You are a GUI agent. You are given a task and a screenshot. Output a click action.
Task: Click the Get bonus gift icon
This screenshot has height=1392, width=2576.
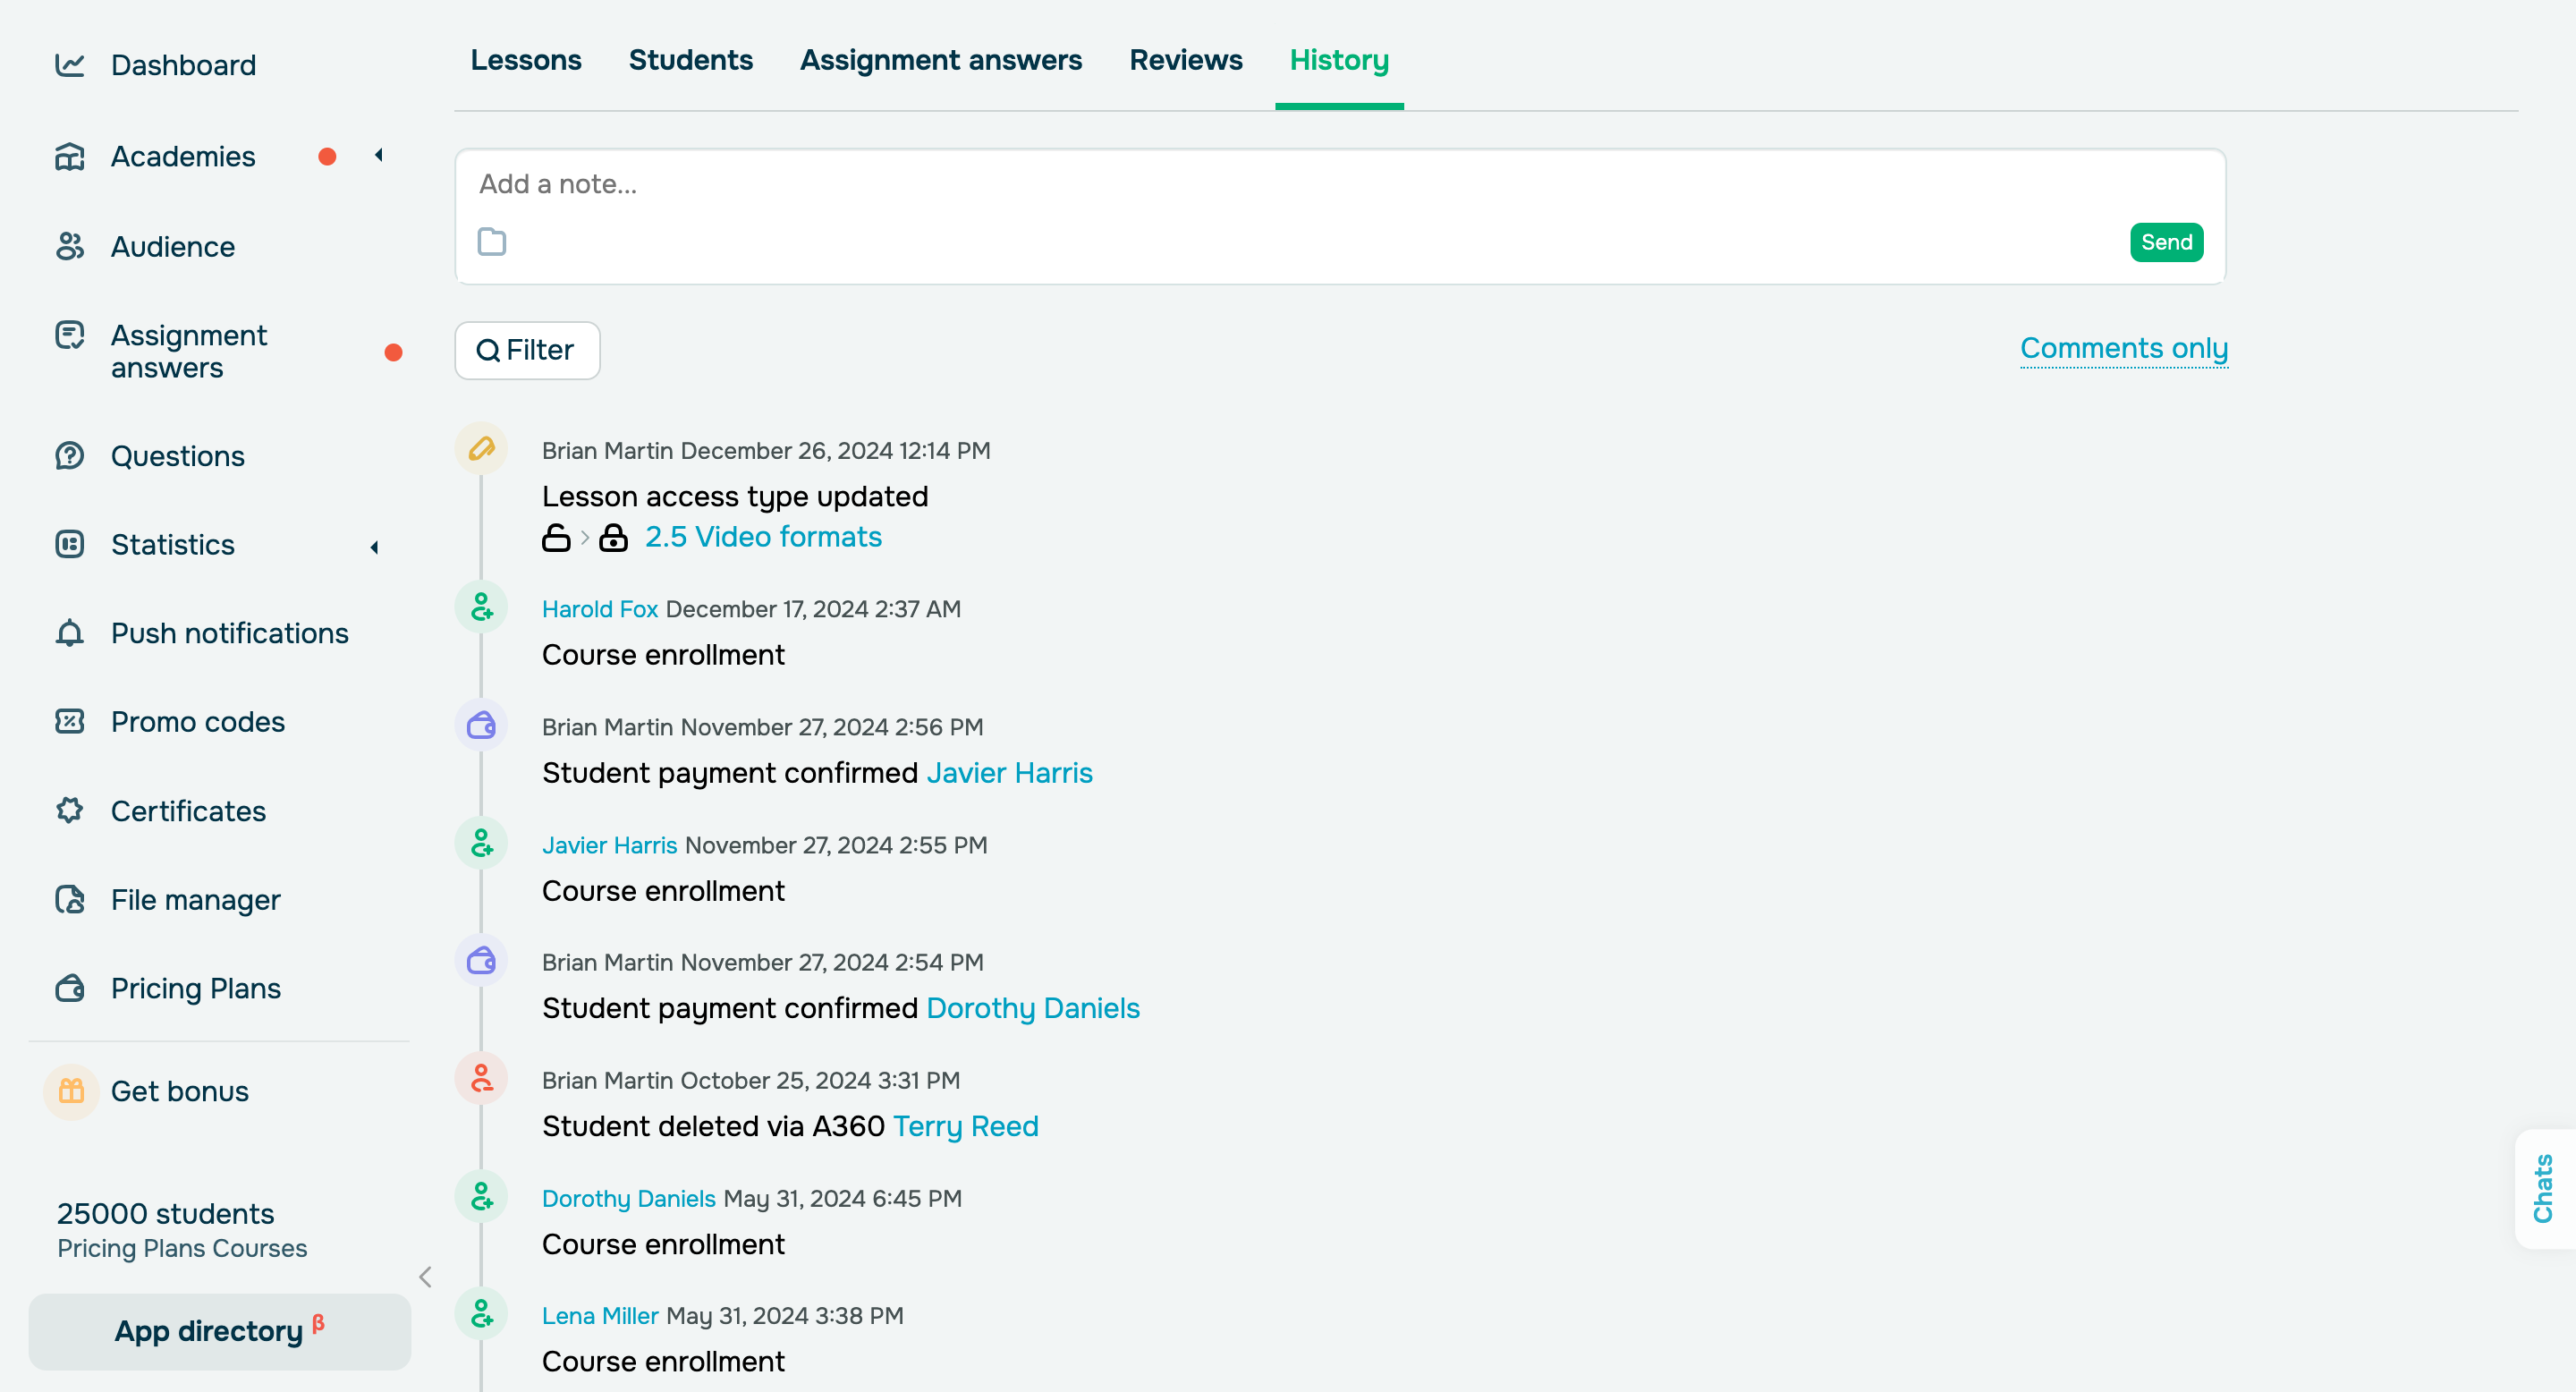(71, 1091)
